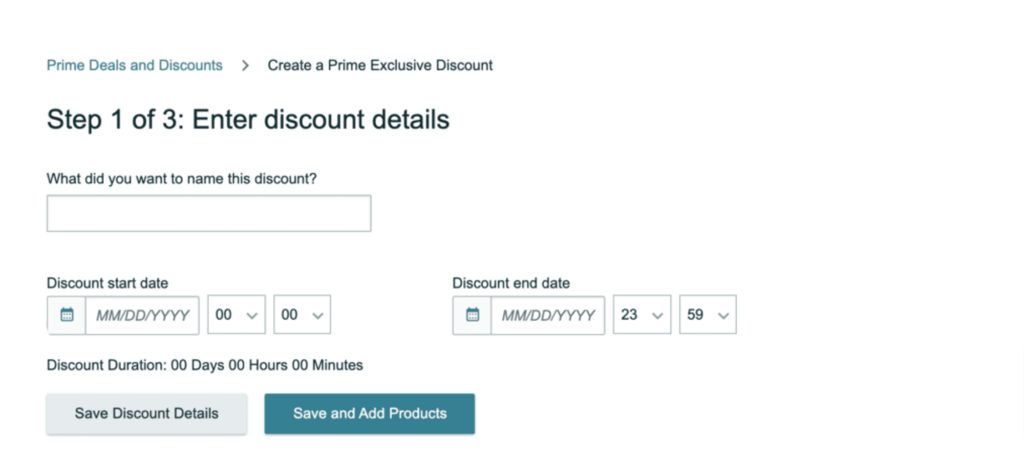This screenshot has height=463, width=1024.
Task: Click the 'Discount end date' label
Action: (x=511, y=283)
